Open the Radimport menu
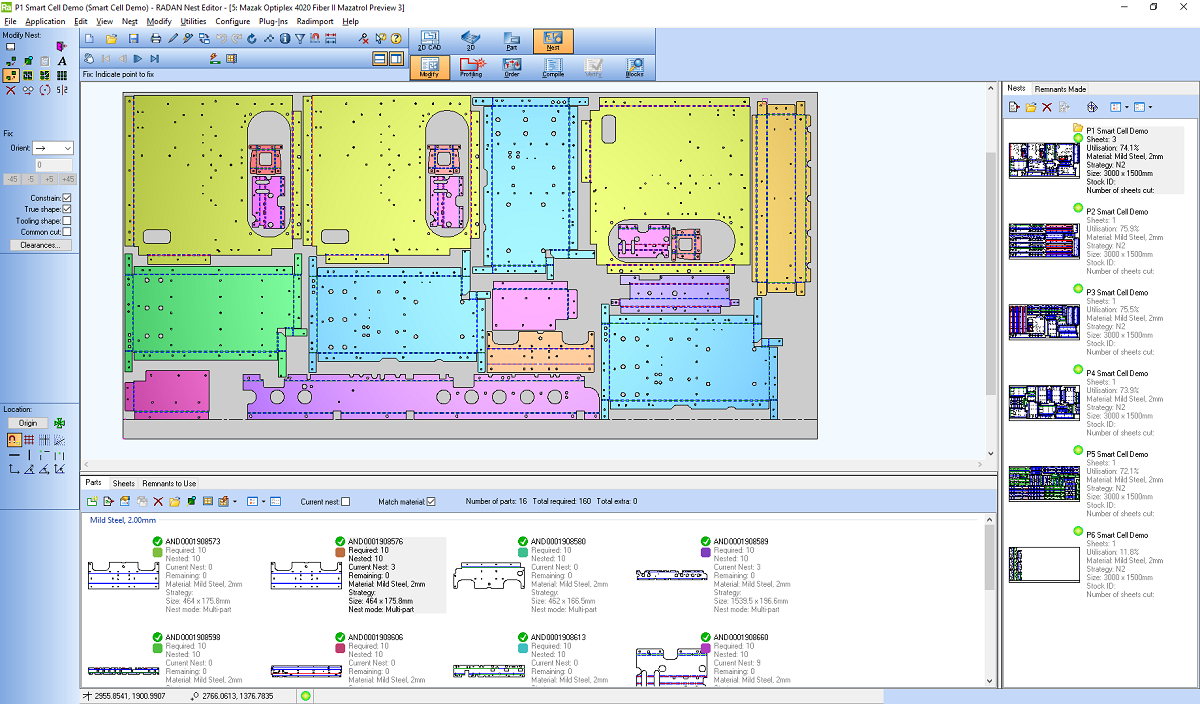This screenshot has height=704, width=1200. [315, 21]
